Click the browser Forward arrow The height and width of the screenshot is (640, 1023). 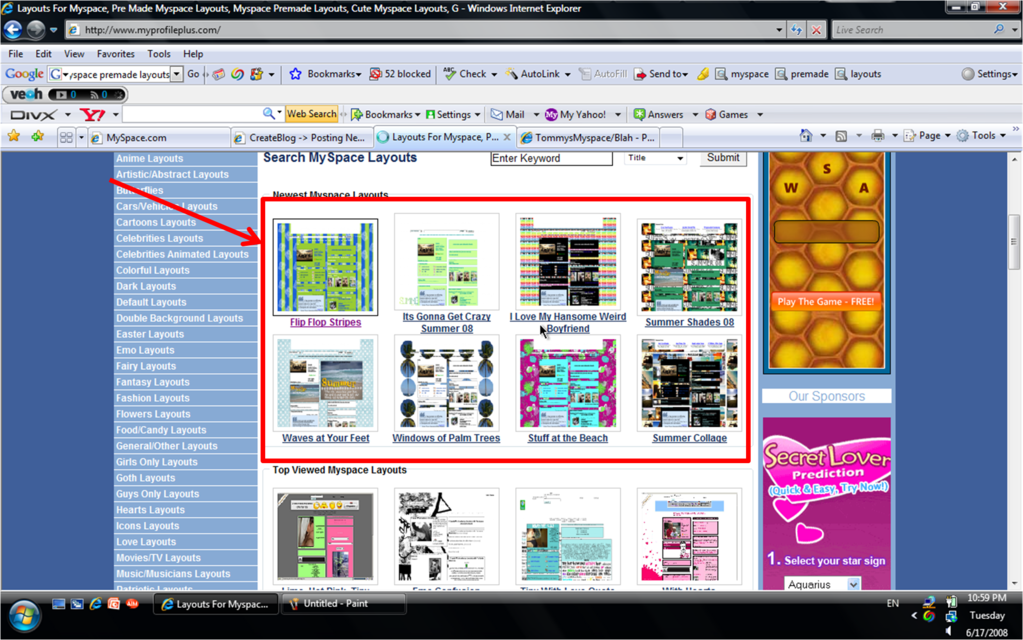point(35,29)
